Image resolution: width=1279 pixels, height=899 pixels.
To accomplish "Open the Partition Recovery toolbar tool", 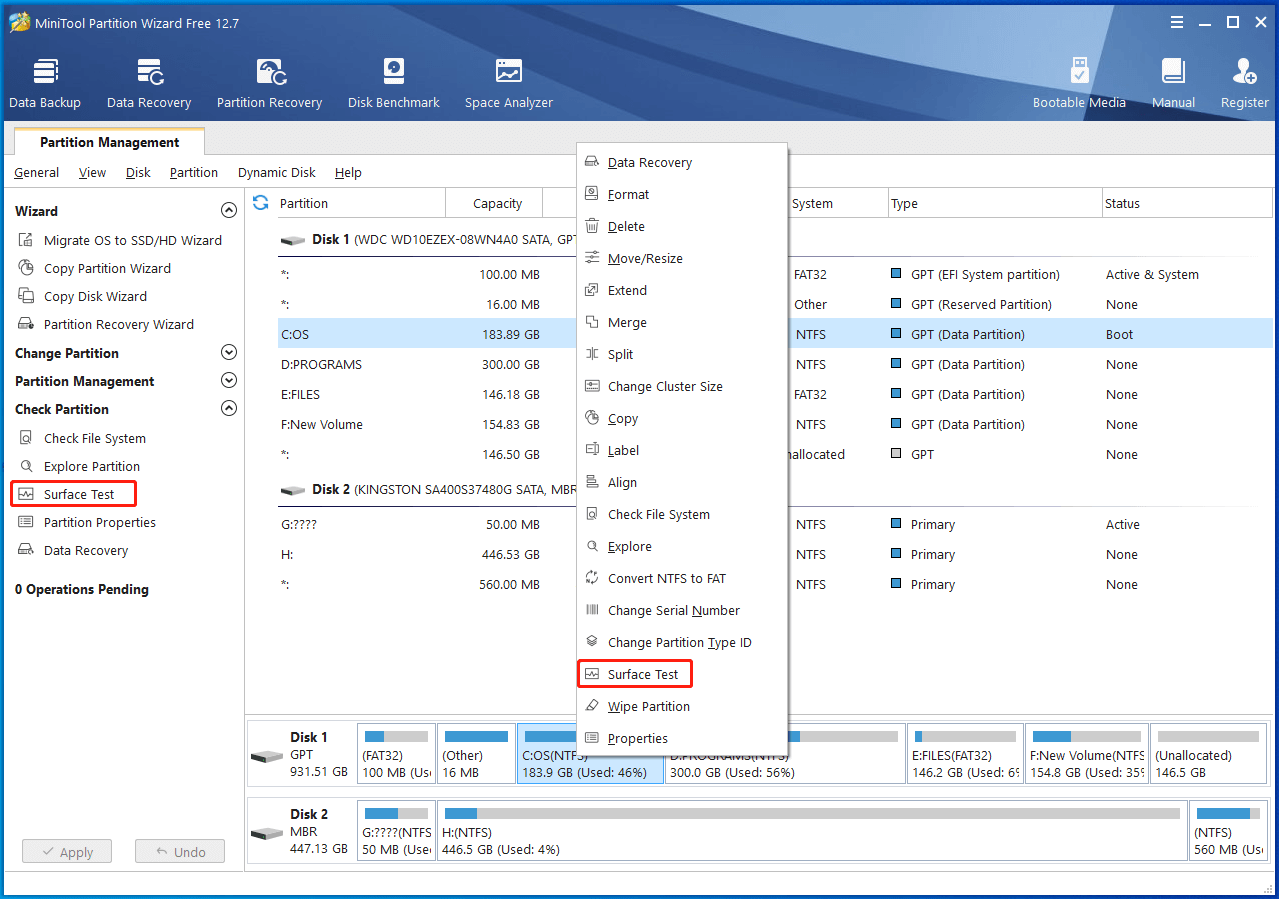I will [x=269, y=84].
